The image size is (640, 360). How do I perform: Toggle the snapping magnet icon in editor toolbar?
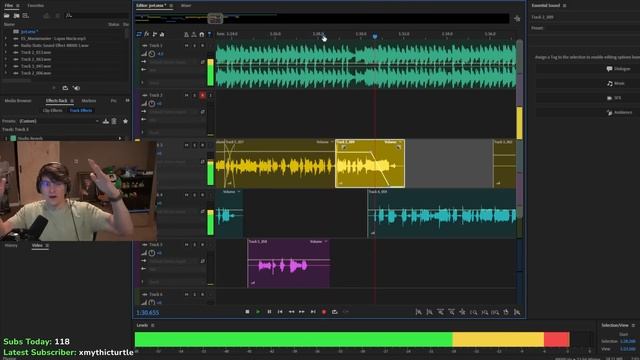tap(202, 34)
